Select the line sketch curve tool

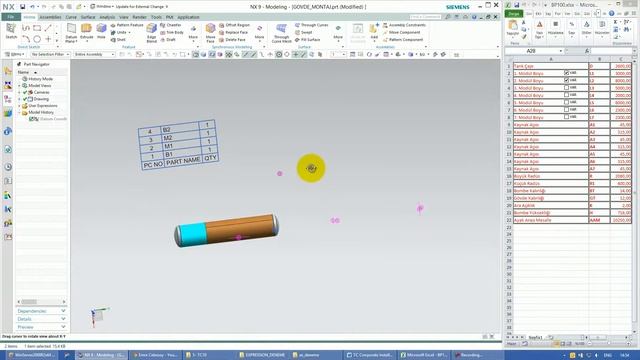point(48,28)
